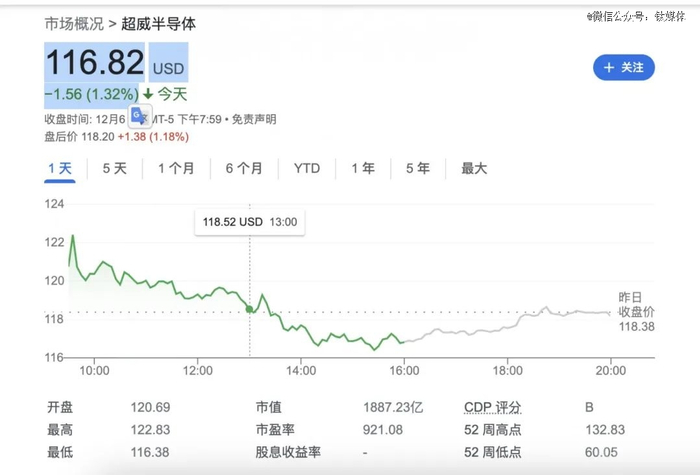The width and height of the screenshot is (700, 475).
Task: Click the 116.82 price text
Action: [95, 62]
